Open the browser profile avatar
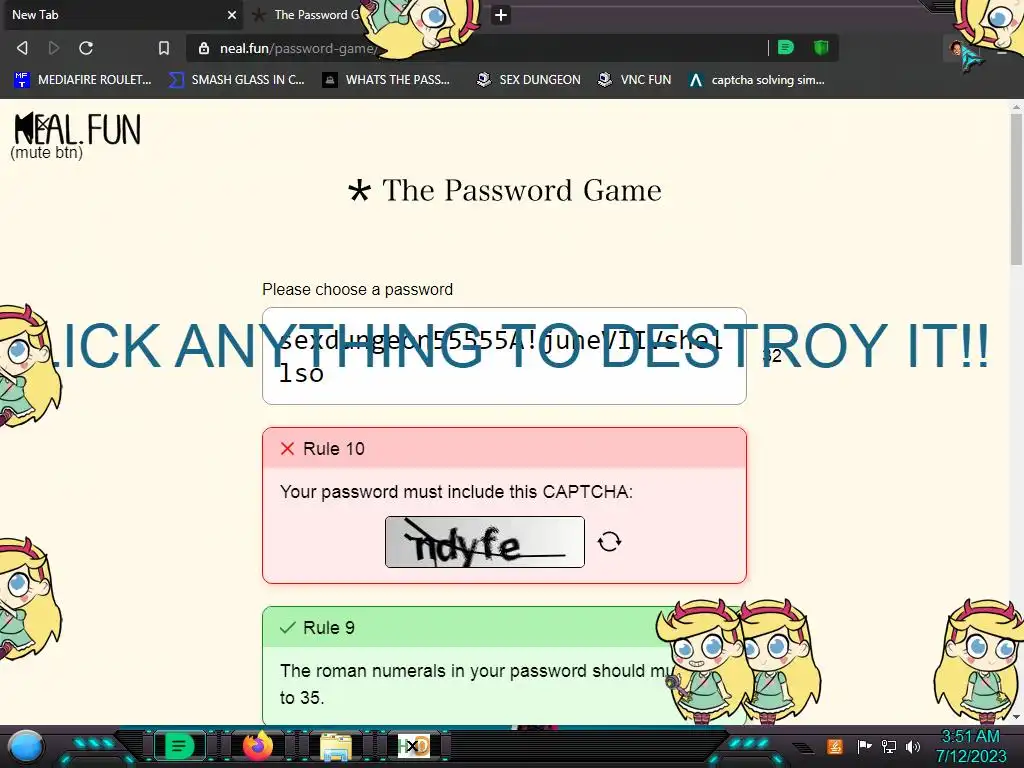1024x768 pixels. tap(957, 48)
